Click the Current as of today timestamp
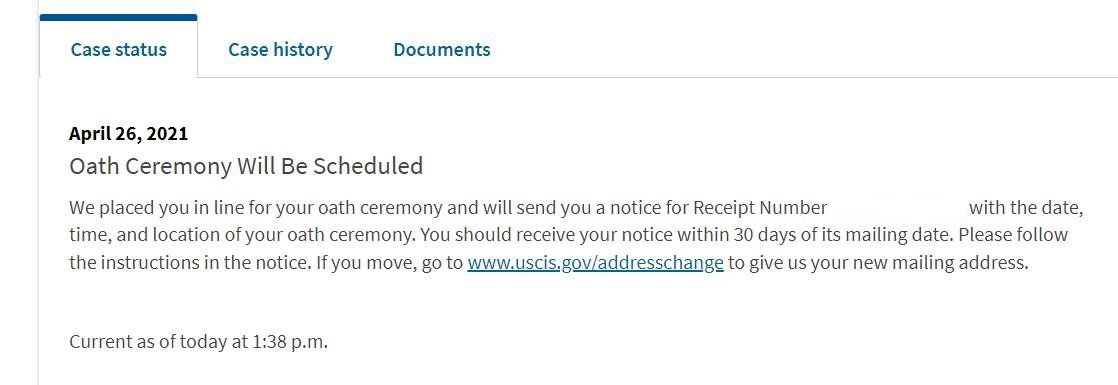 click(198, 342)
